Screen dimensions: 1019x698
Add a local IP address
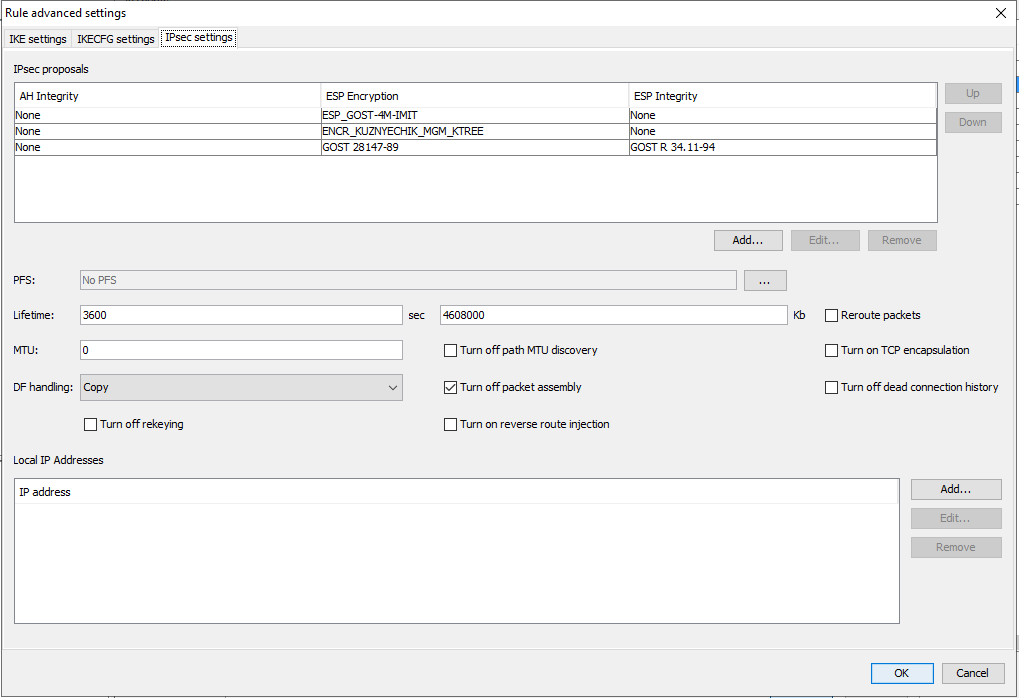pyautogui.click(x=955, y=489)
